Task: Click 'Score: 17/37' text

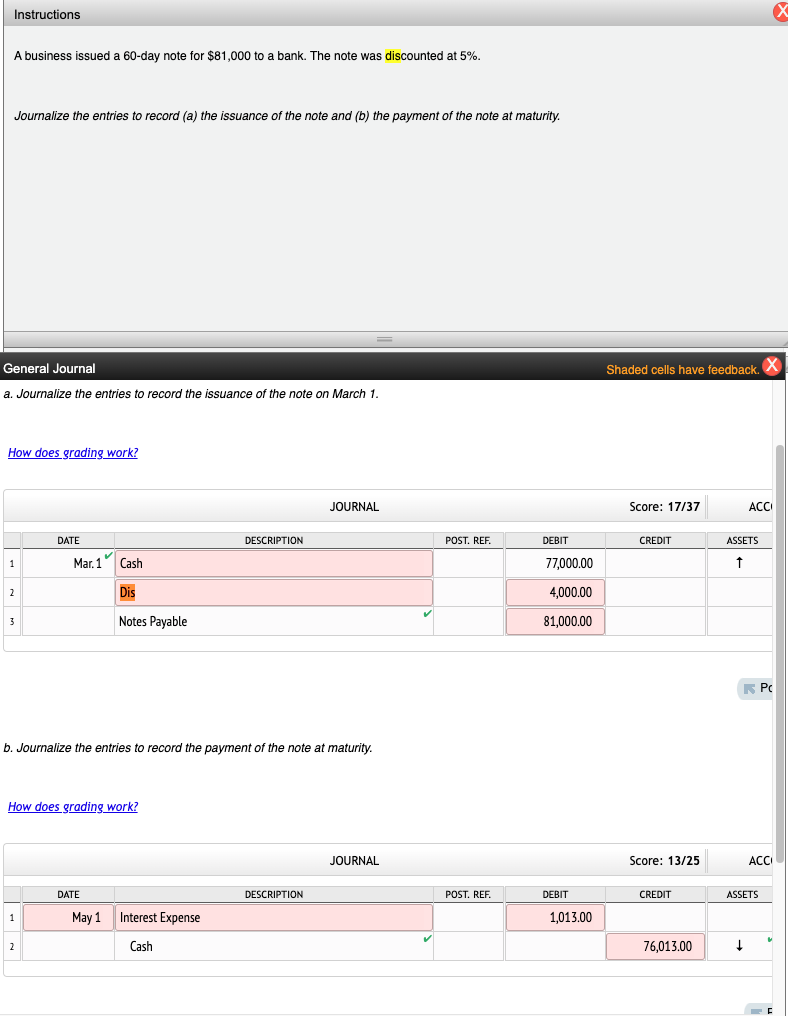Action: (x=664, y=507)
